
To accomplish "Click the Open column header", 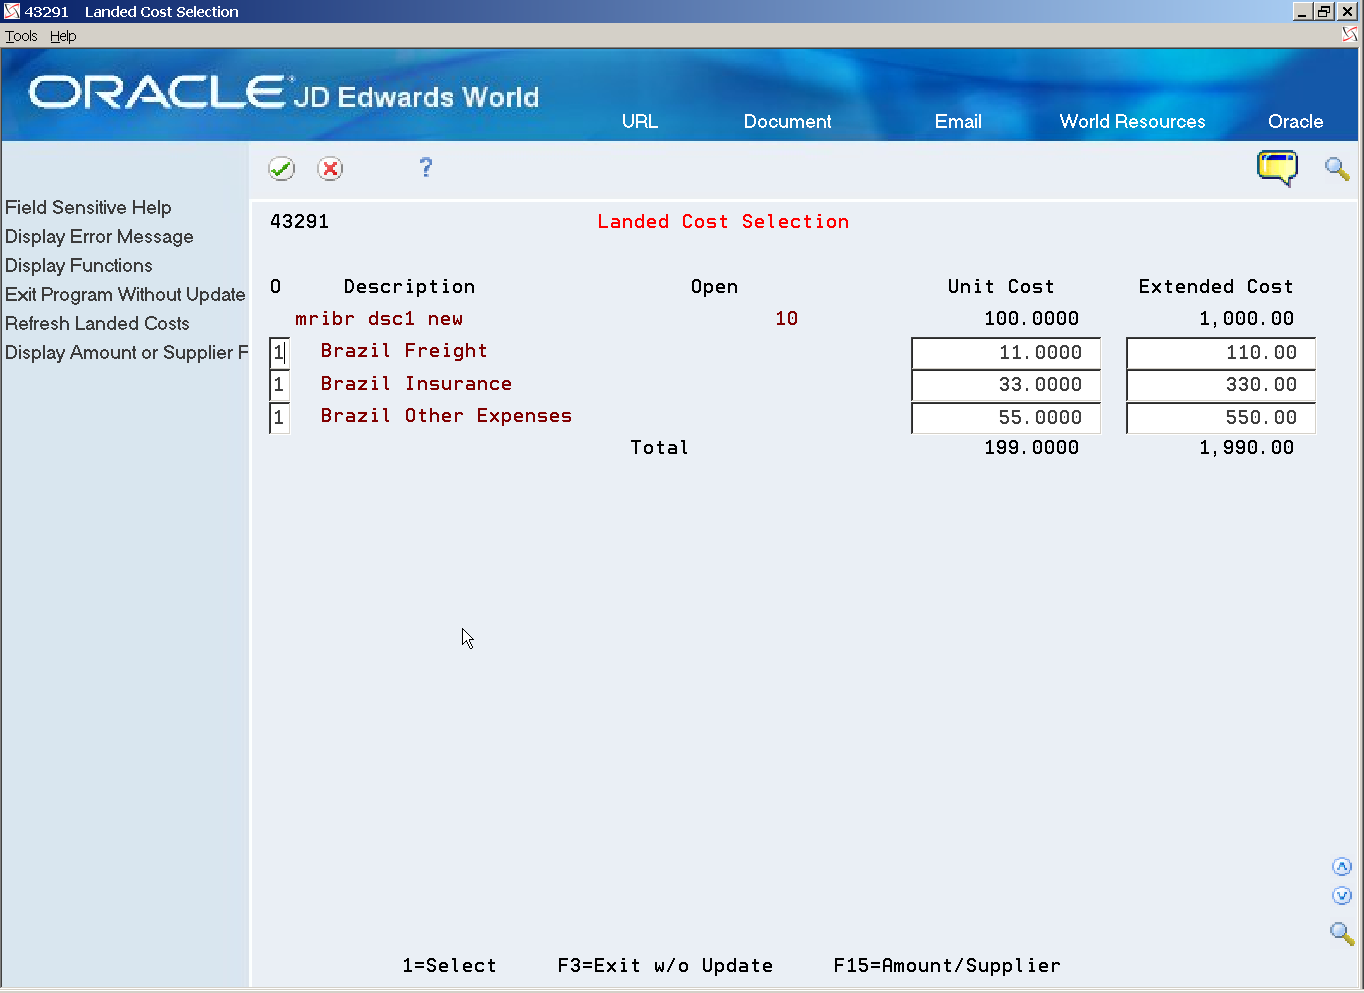I will click(x=714, y=287).
